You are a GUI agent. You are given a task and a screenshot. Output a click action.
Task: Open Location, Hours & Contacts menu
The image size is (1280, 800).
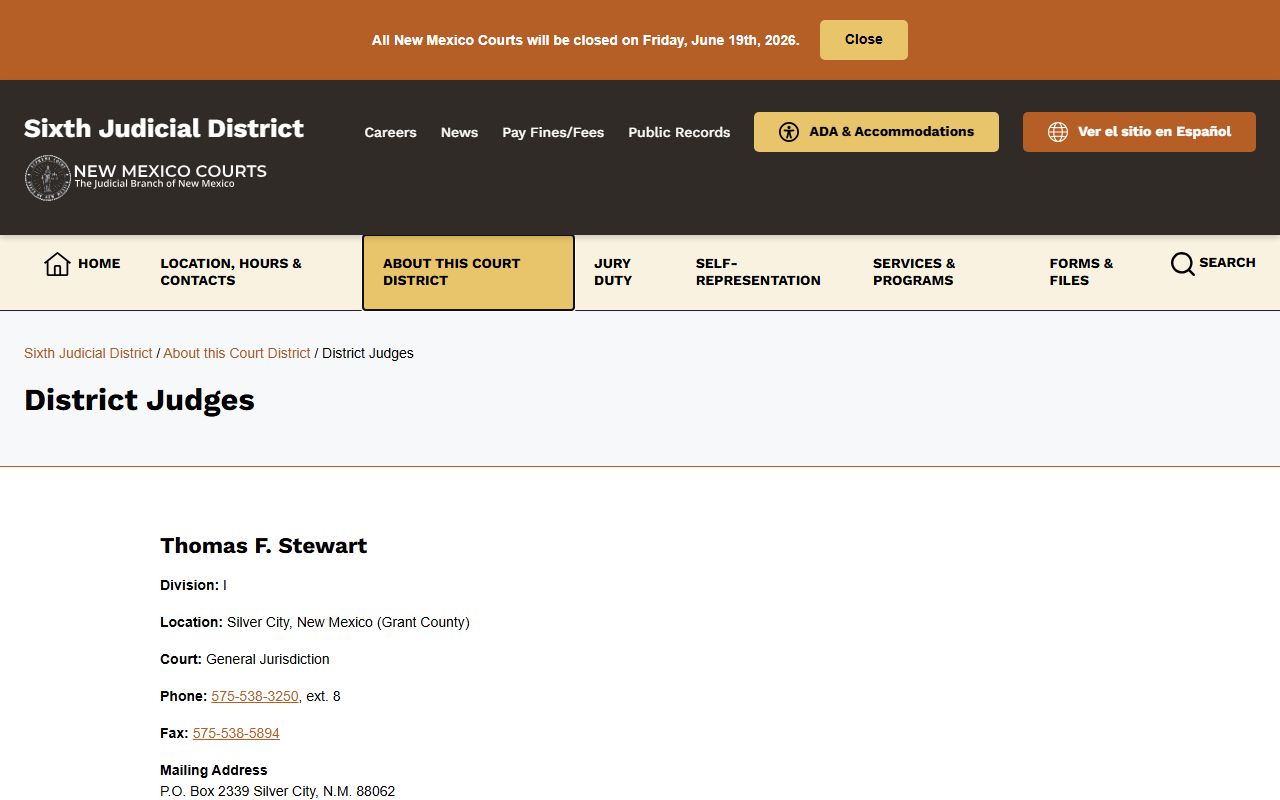[x=231, y=272]
